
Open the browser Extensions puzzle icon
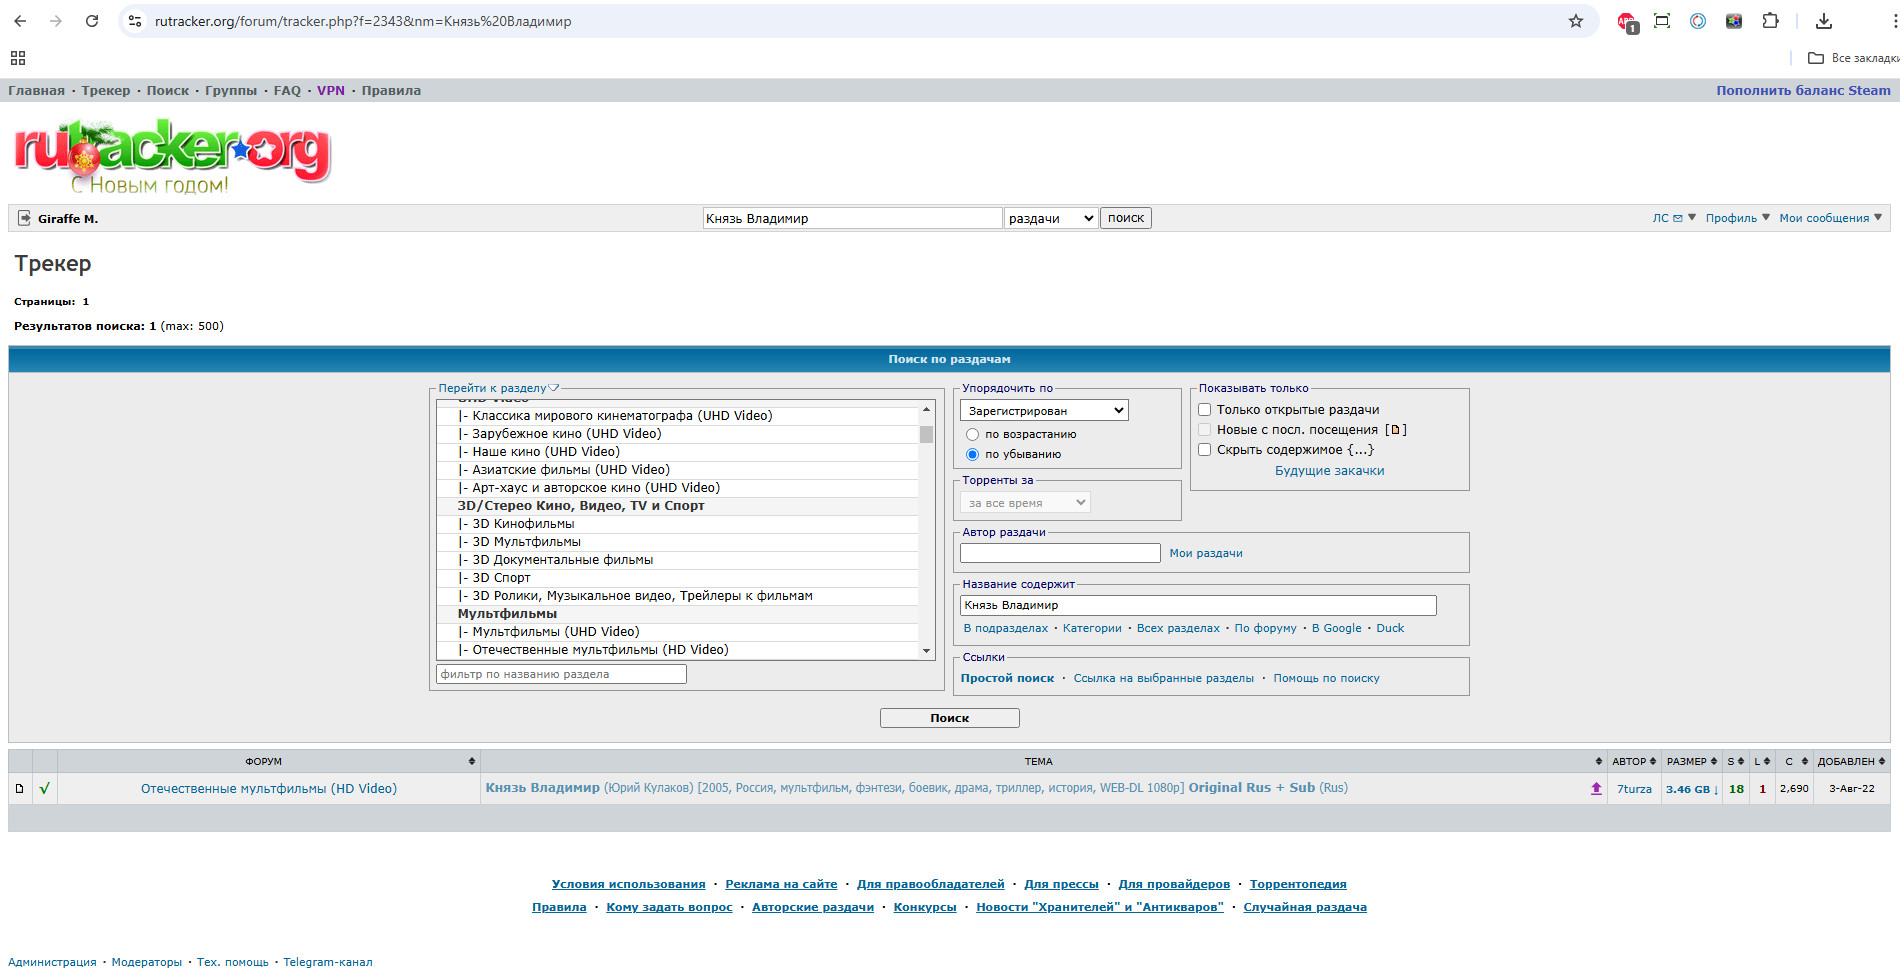coord(1770,21)
